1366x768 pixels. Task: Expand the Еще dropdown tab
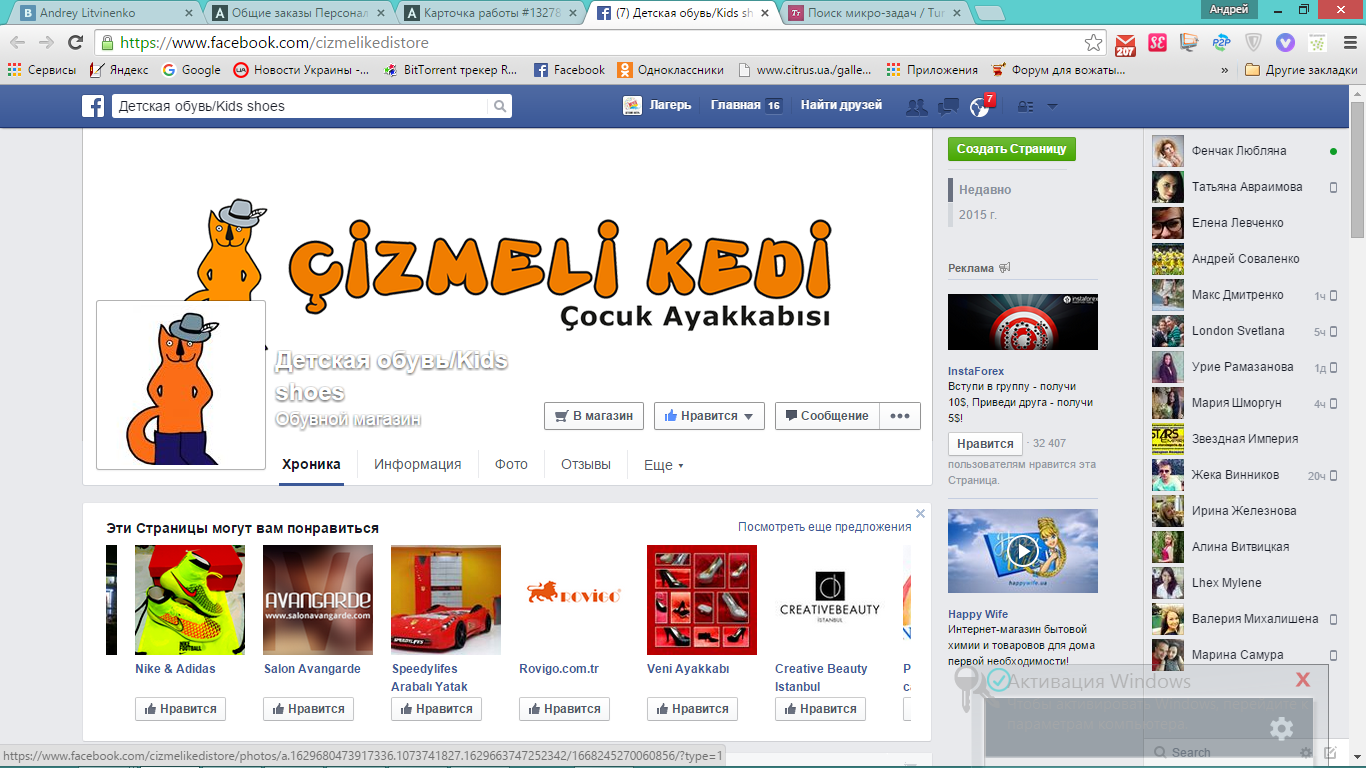663,465
